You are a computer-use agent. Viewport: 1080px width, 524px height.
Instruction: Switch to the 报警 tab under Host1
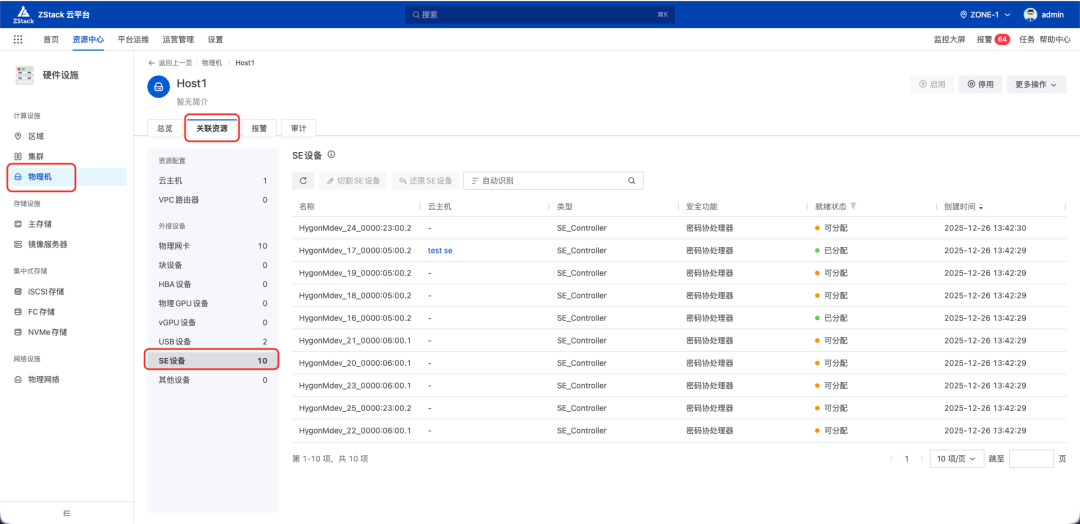coord(260,128)
